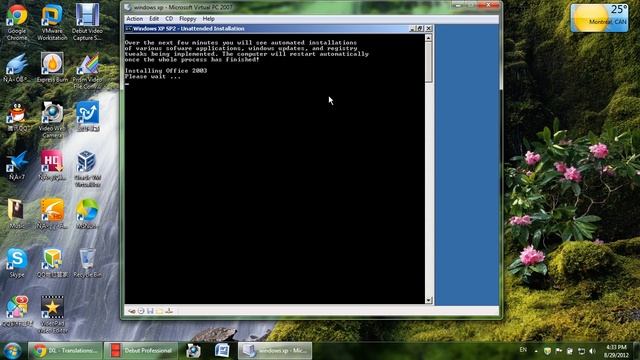Select the blue bird icon beside Express Burn
Viewport: 640px width, 360px height.
coord(16,67)
